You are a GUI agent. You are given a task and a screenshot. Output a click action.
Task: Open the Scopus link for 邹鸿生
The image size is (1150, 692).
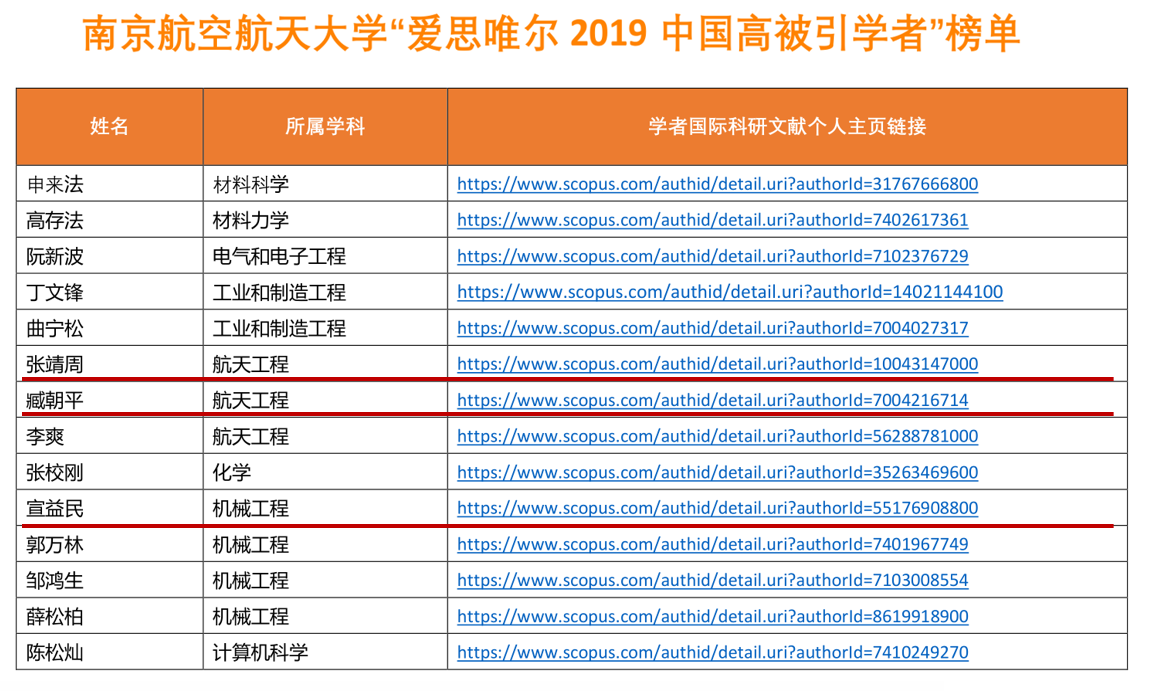tap(712, 580)
